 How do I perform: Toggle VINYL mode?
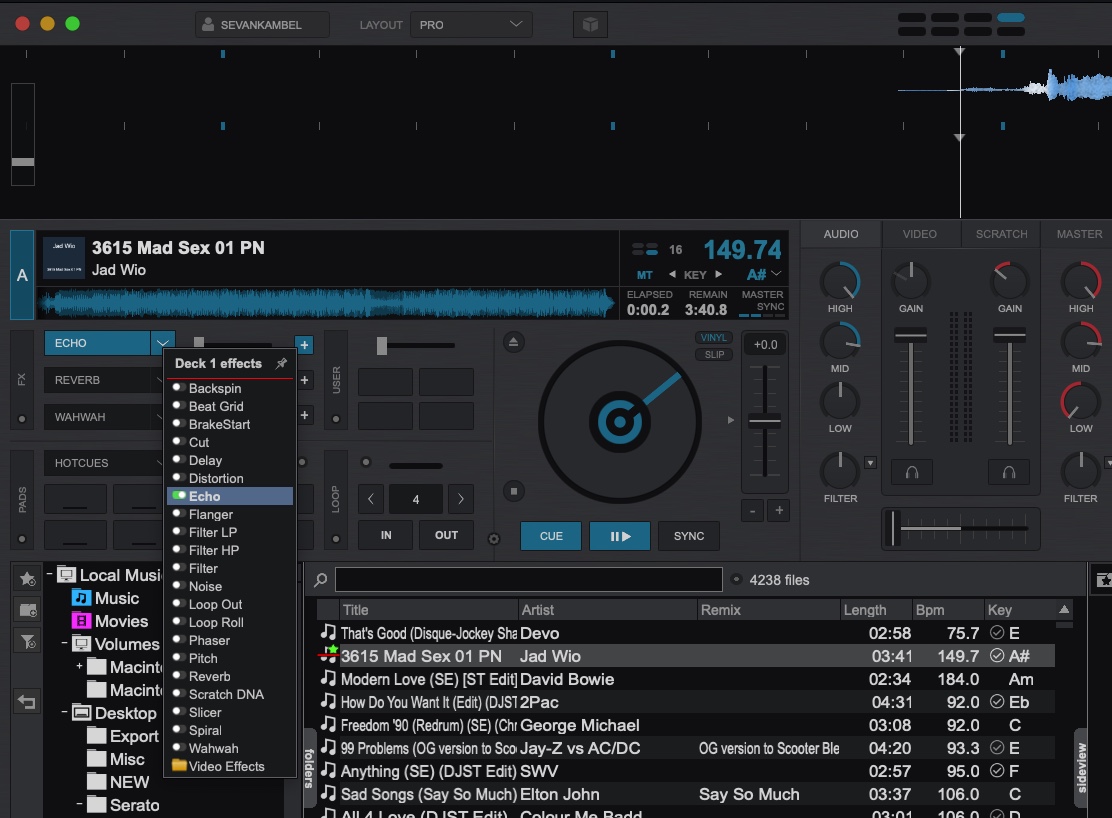click(713, 338)
